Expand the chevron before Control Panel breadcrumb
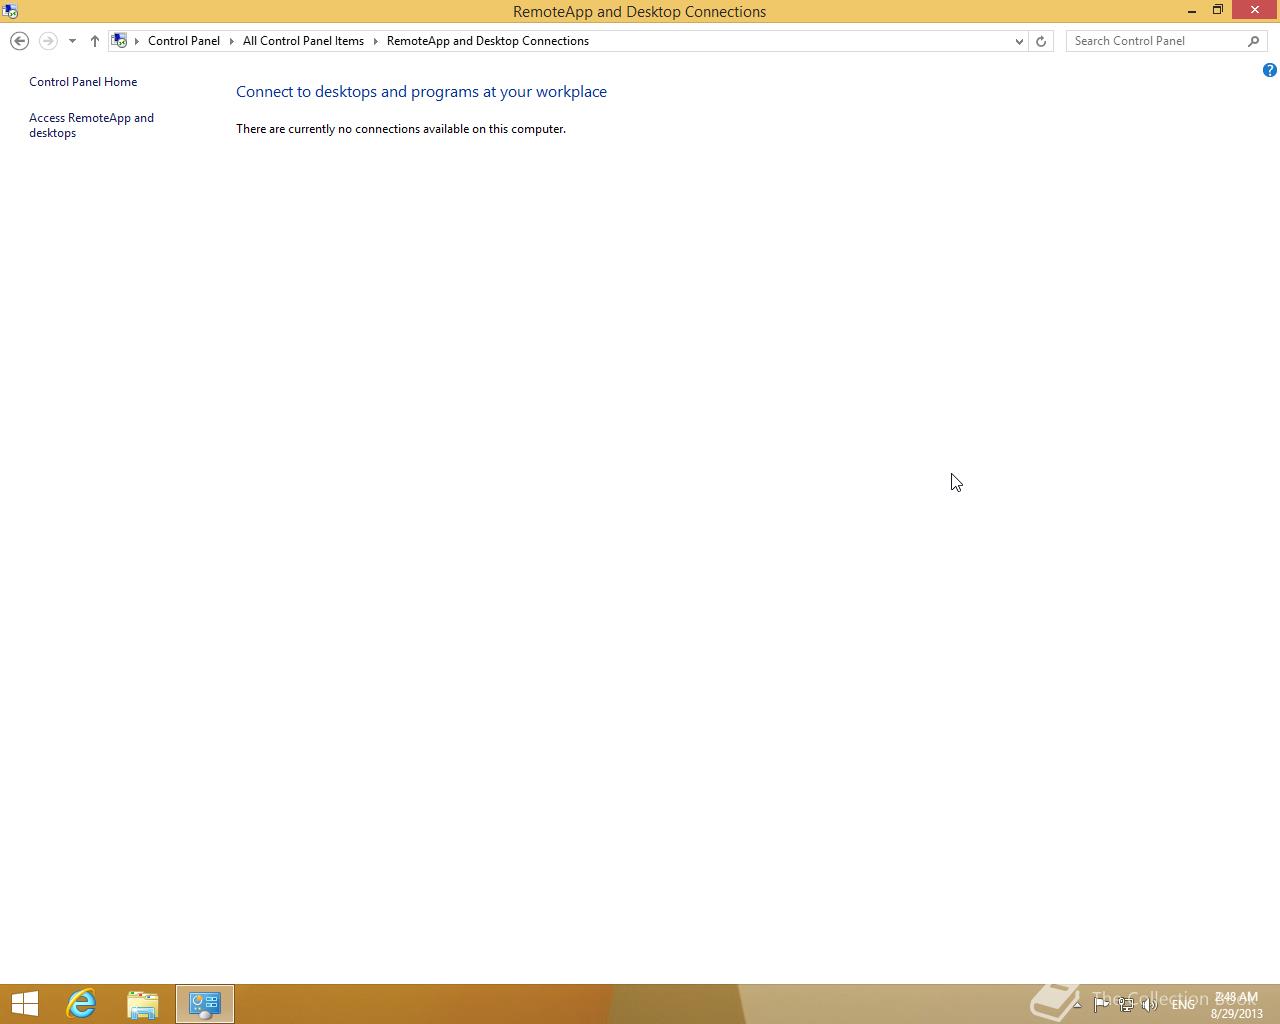The height and width of the screenshot is (1024, 1280). pyautogui.click(x=137, y=41)
